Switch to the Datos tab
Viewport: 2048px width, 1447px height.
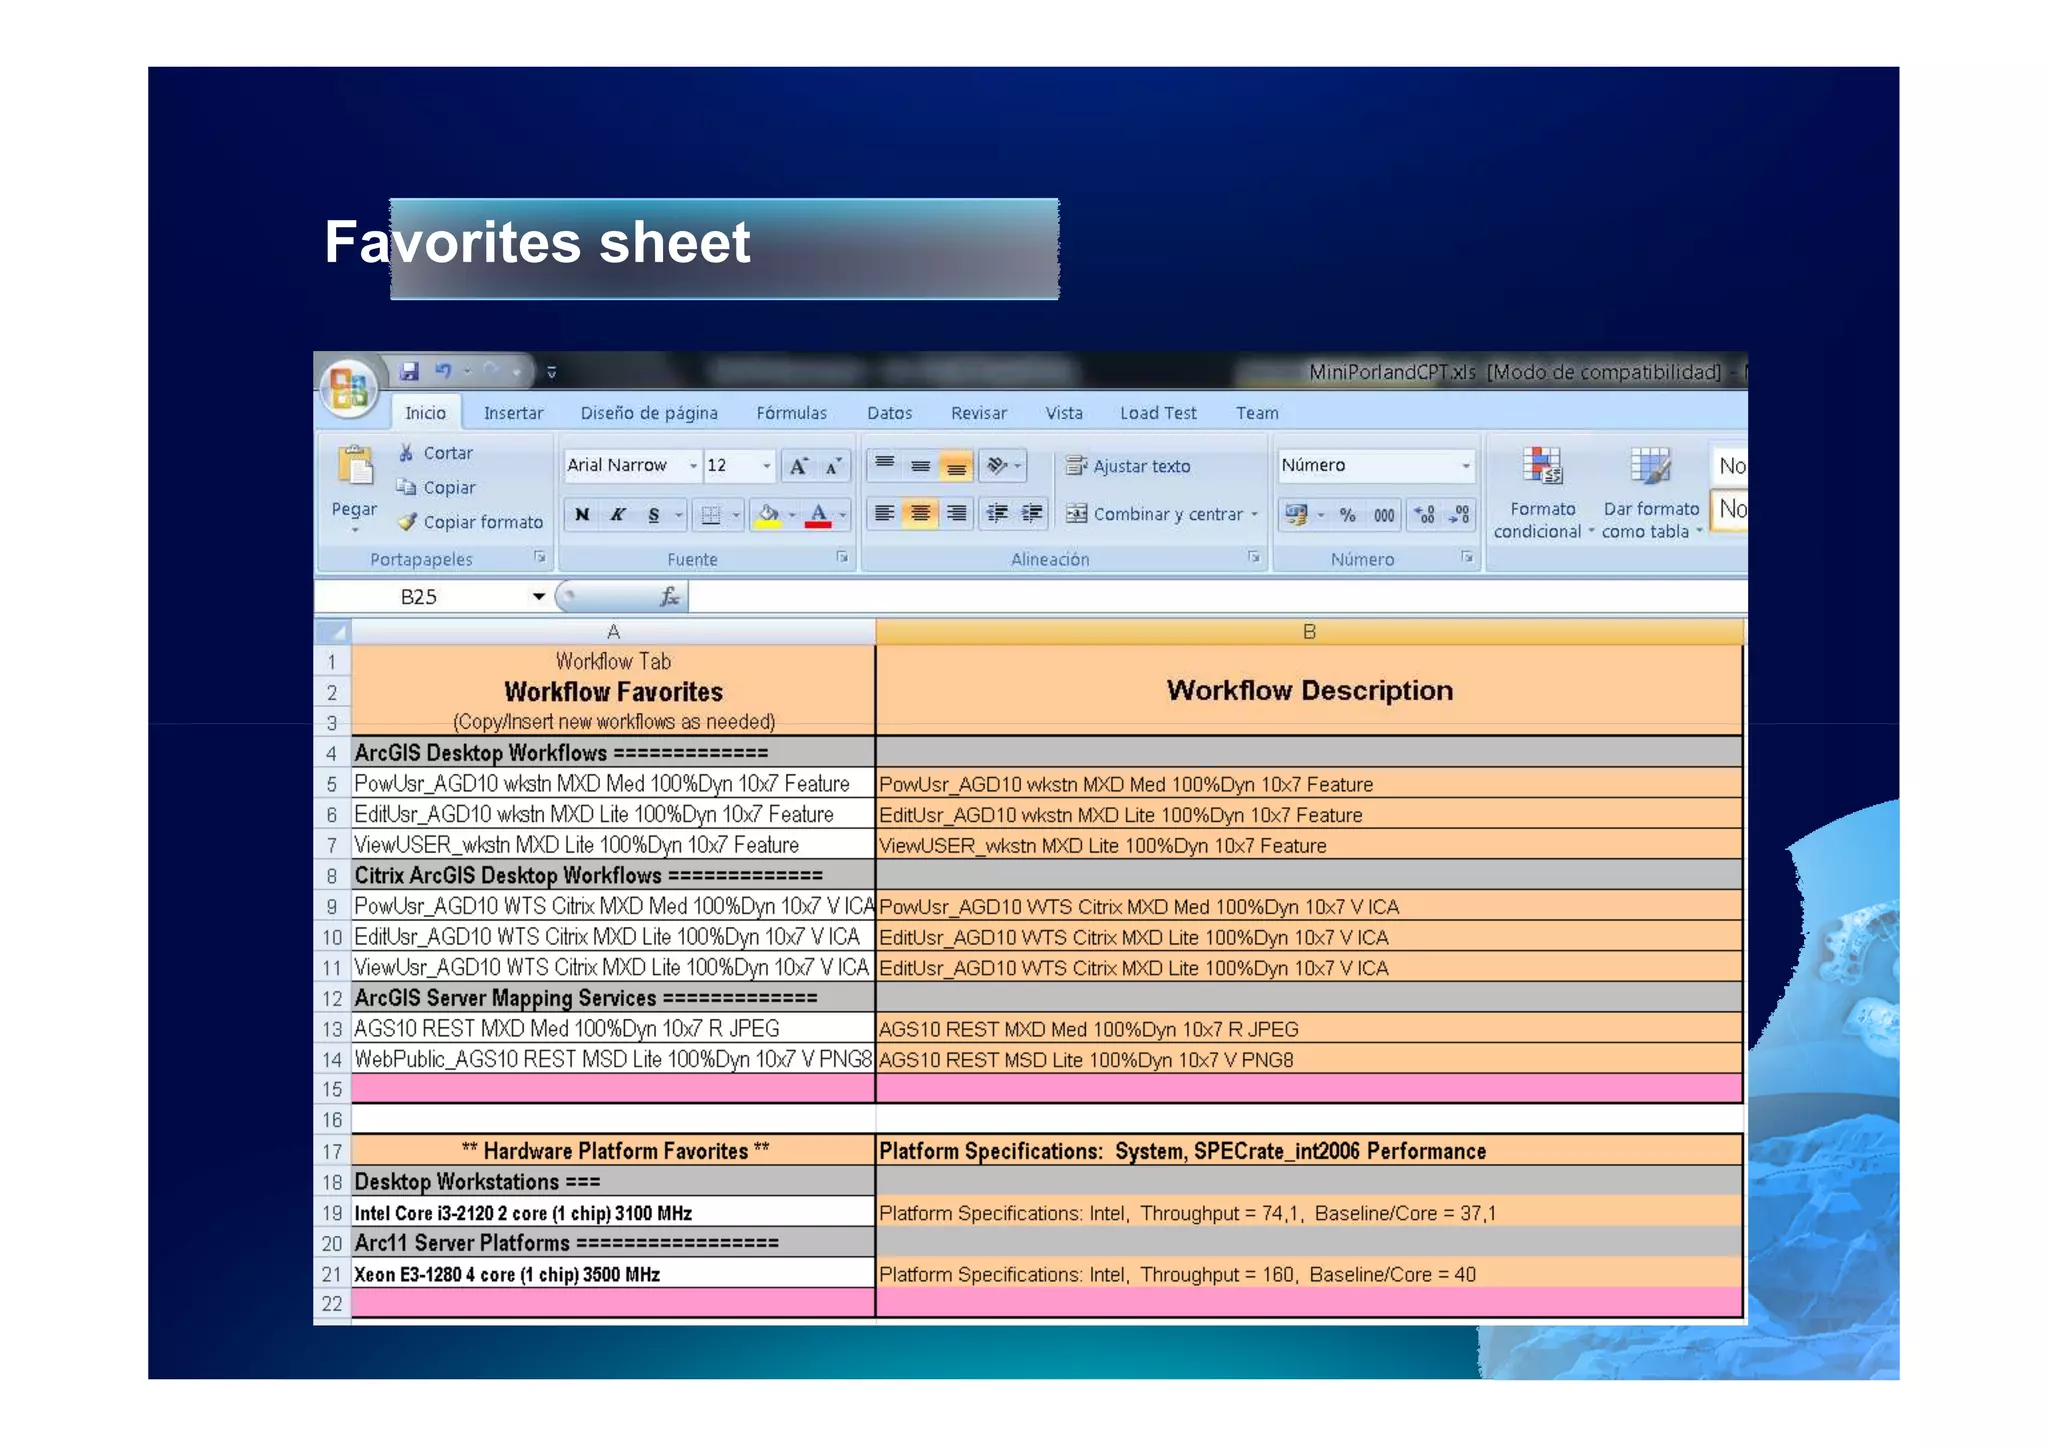[x=889, y=413]
